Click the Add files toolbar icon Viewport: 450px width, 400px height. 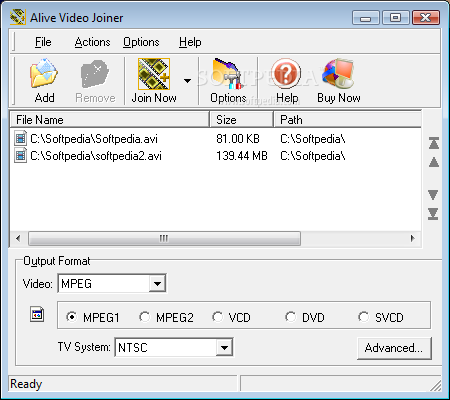tap(44, 73)
